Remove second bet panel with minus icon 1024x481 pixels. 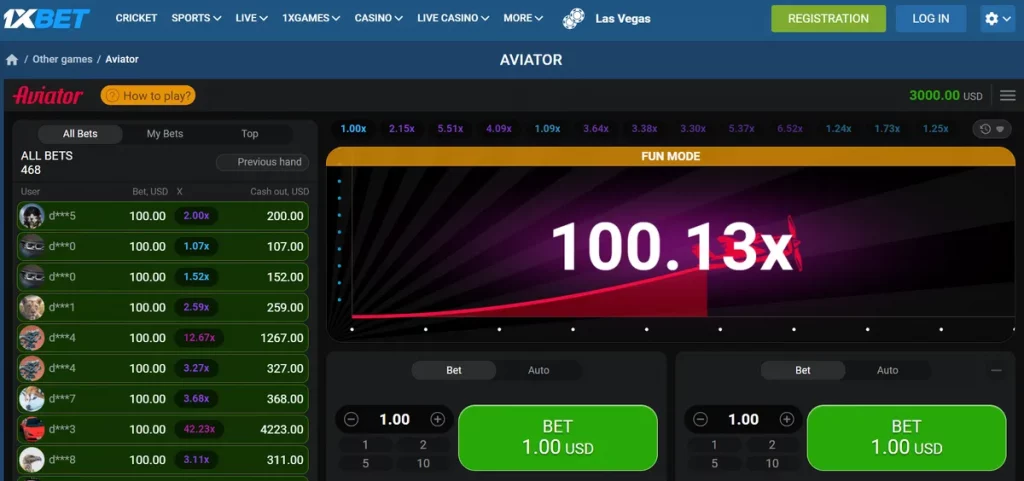point(996,370)
